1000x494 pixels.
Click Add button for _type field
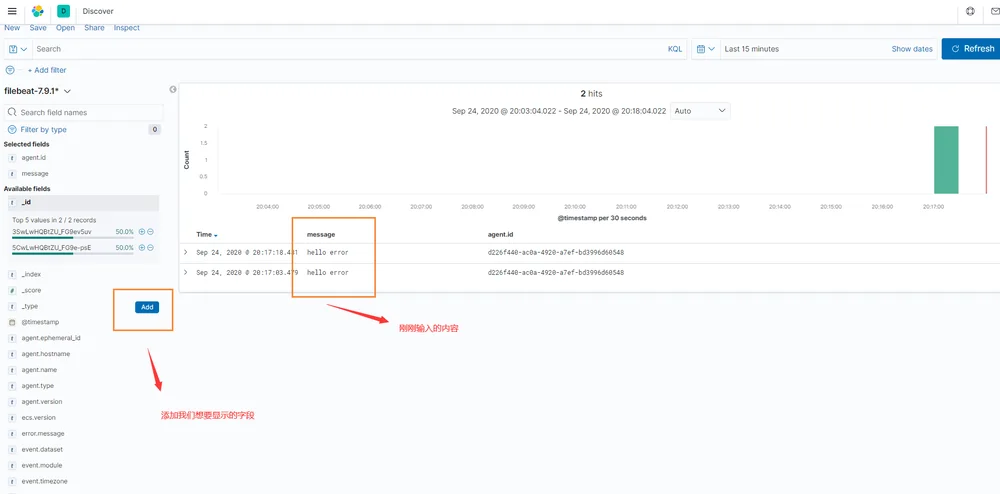(147, 307)
